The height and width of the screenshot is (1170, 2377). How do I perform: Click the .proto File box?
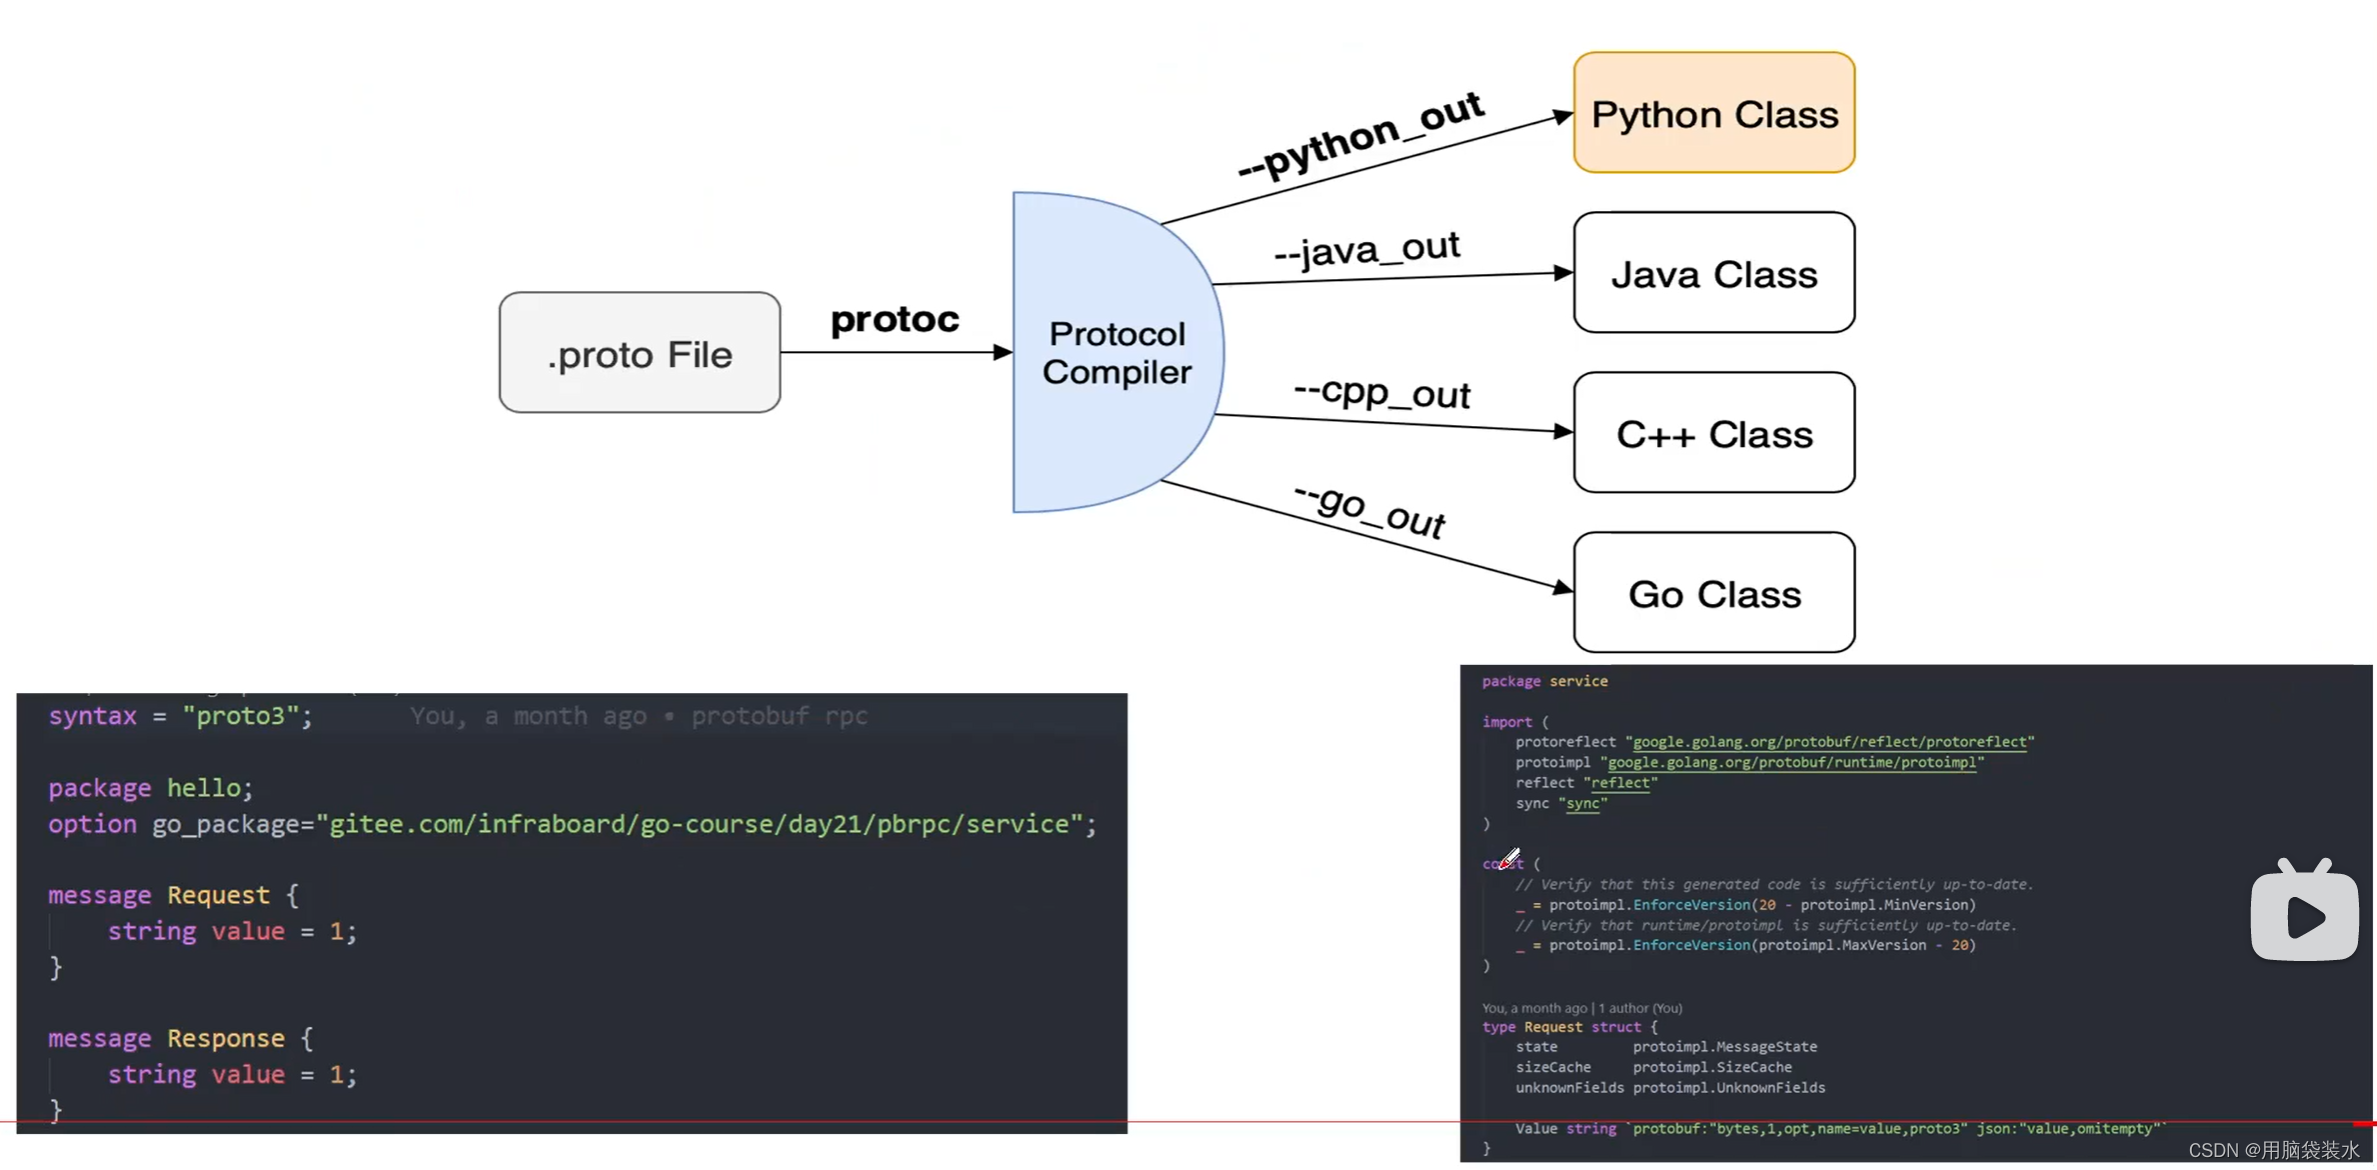coord(640,352)
